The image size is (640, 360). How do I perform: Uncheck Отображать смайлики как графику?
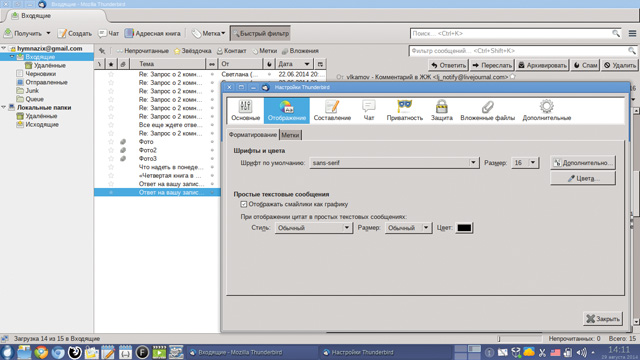click(x=244, y=204)
